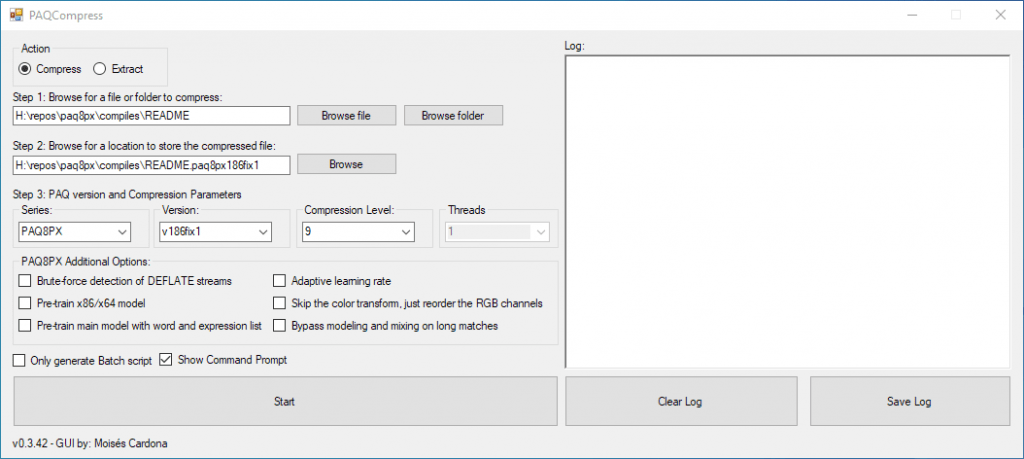Click the version text v0.3.42 GUI credit
The image size is (1024, 459).
click(89, 443)
